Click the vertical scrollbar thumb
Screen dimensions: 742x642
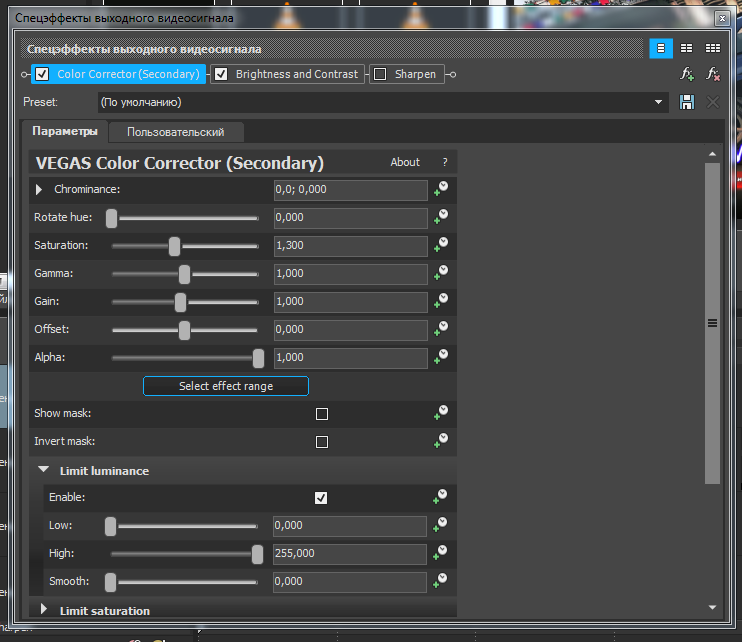[x=712, y=323]
